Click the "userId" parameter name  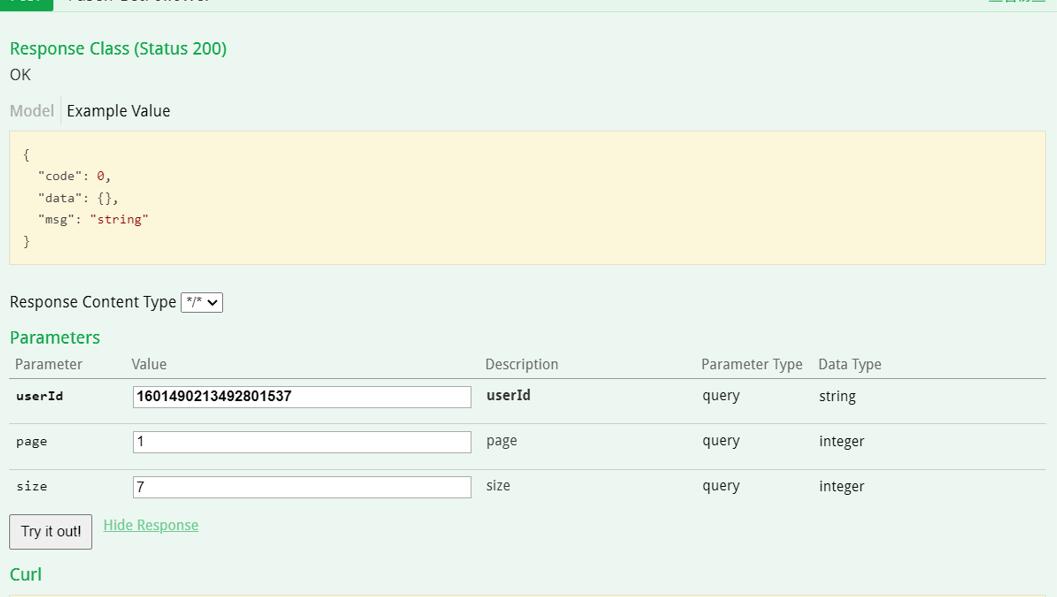pos(39,396)
